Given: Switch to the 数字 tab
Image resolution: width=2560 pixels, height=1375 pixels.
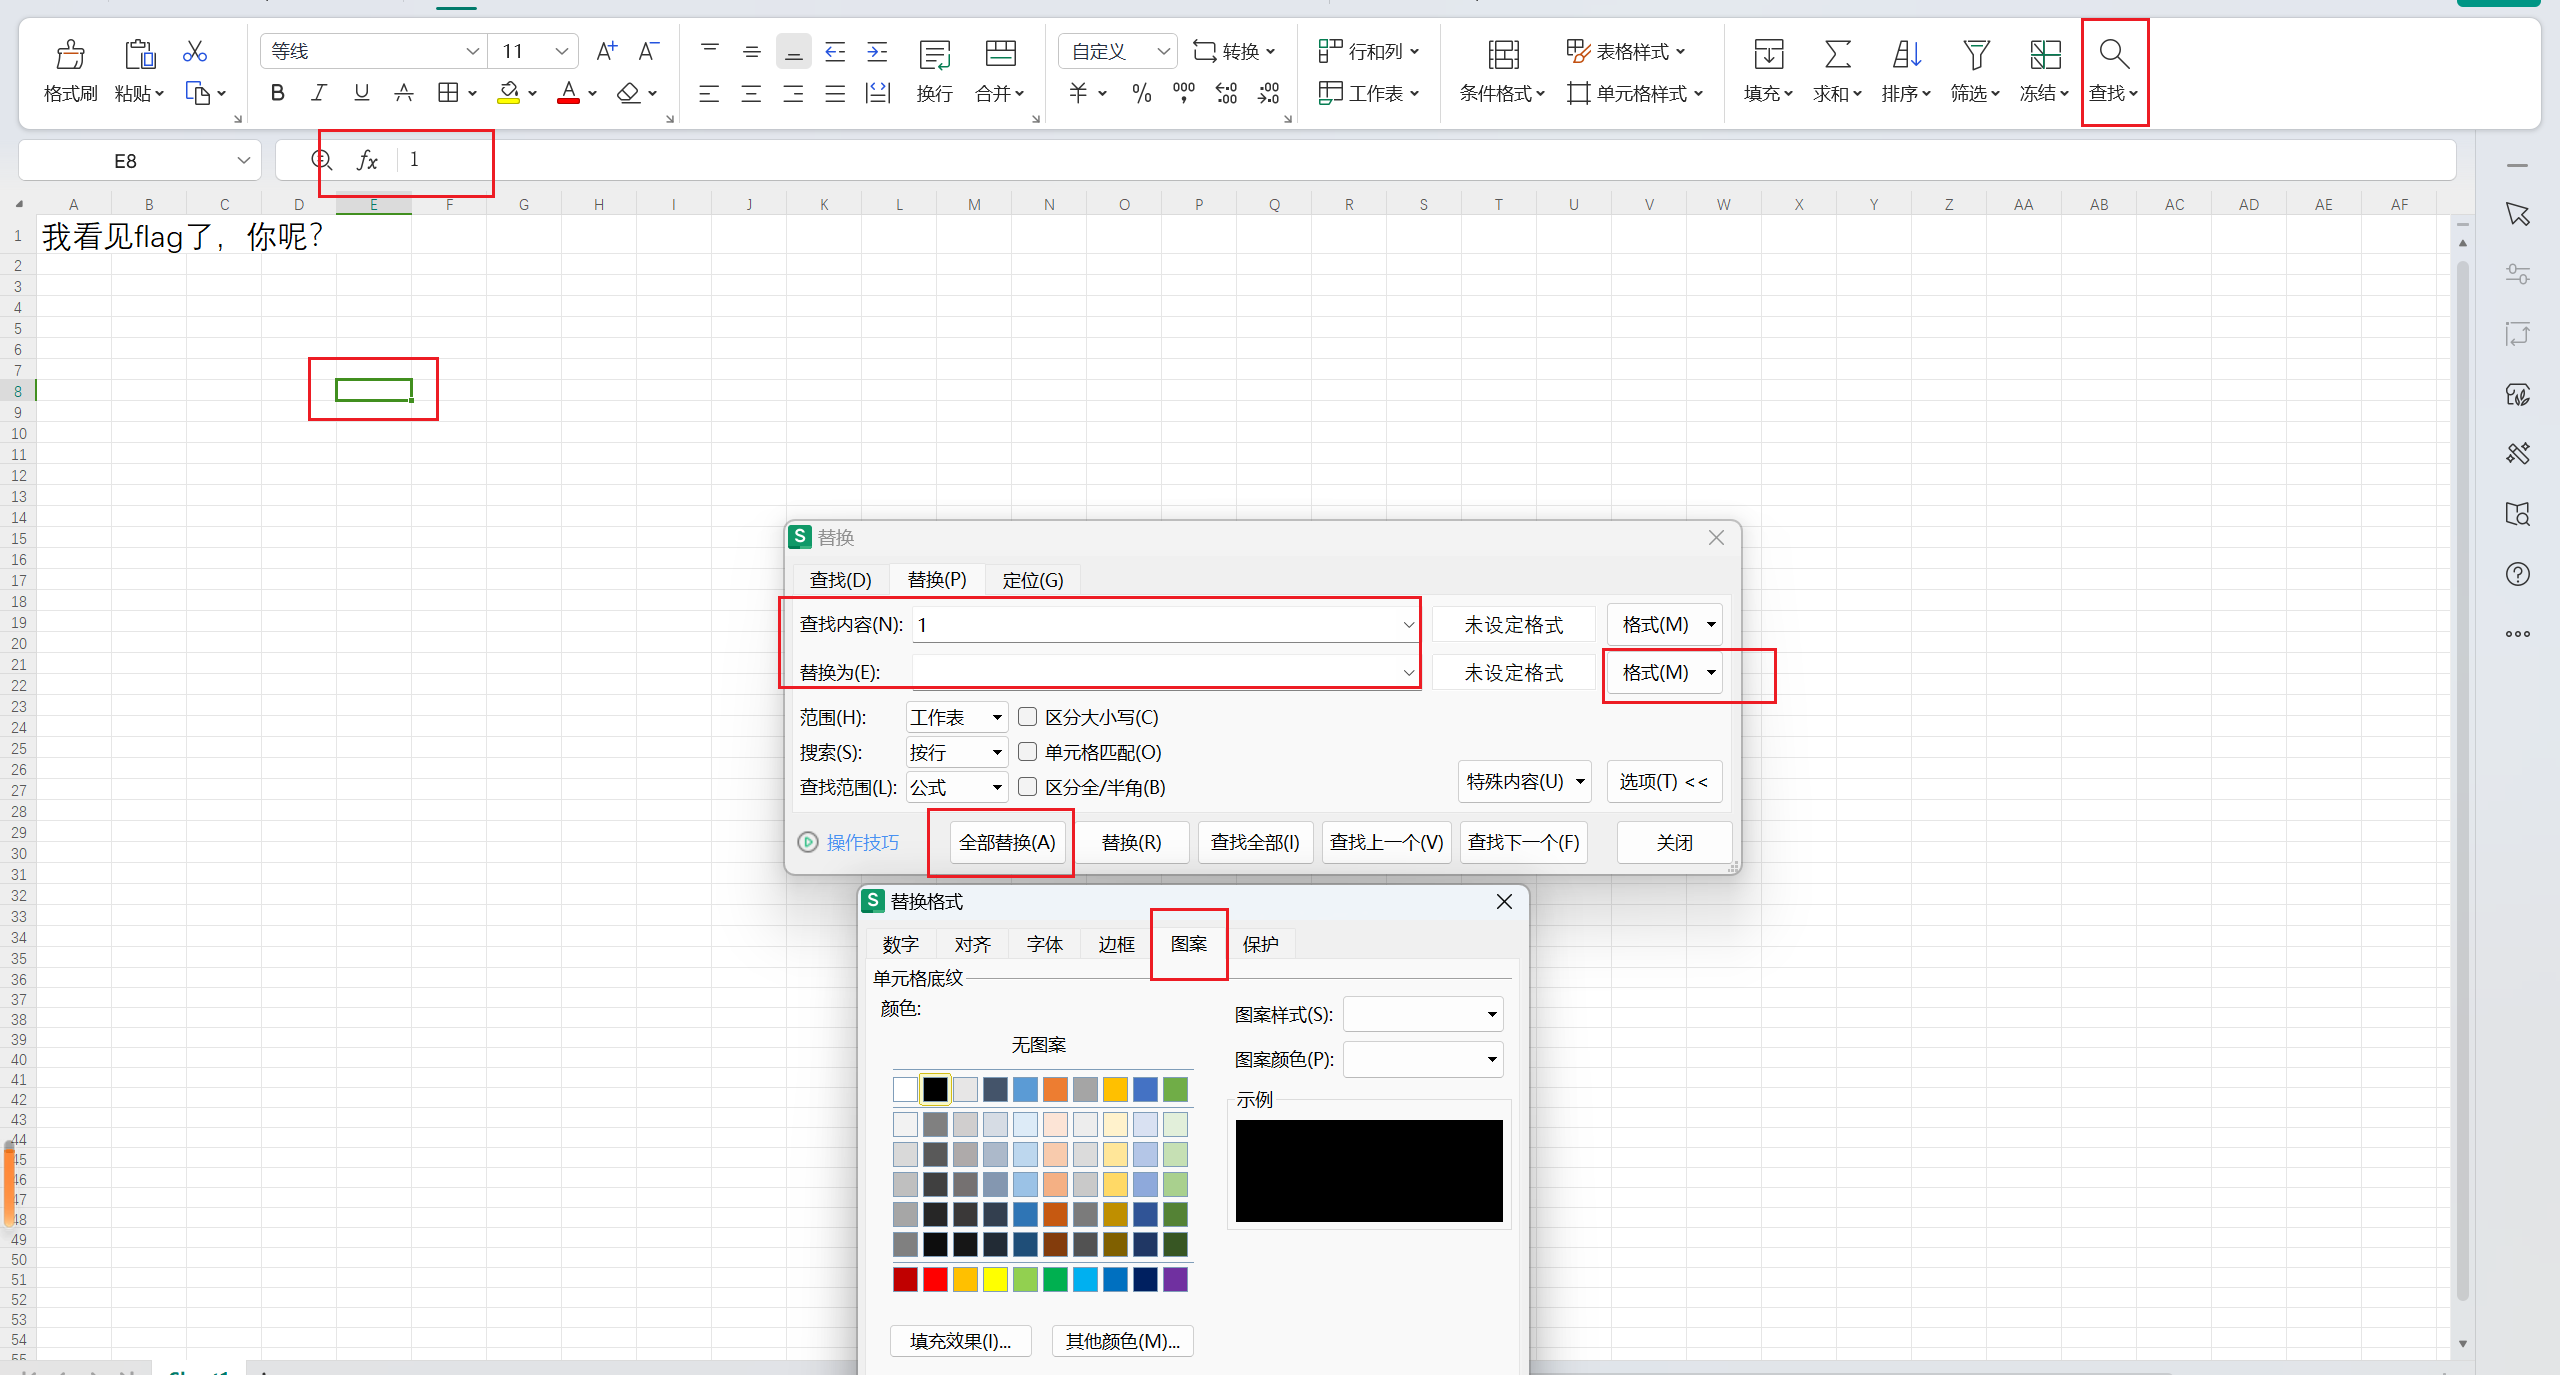Looking at the screenshot, I should [900, 944].
